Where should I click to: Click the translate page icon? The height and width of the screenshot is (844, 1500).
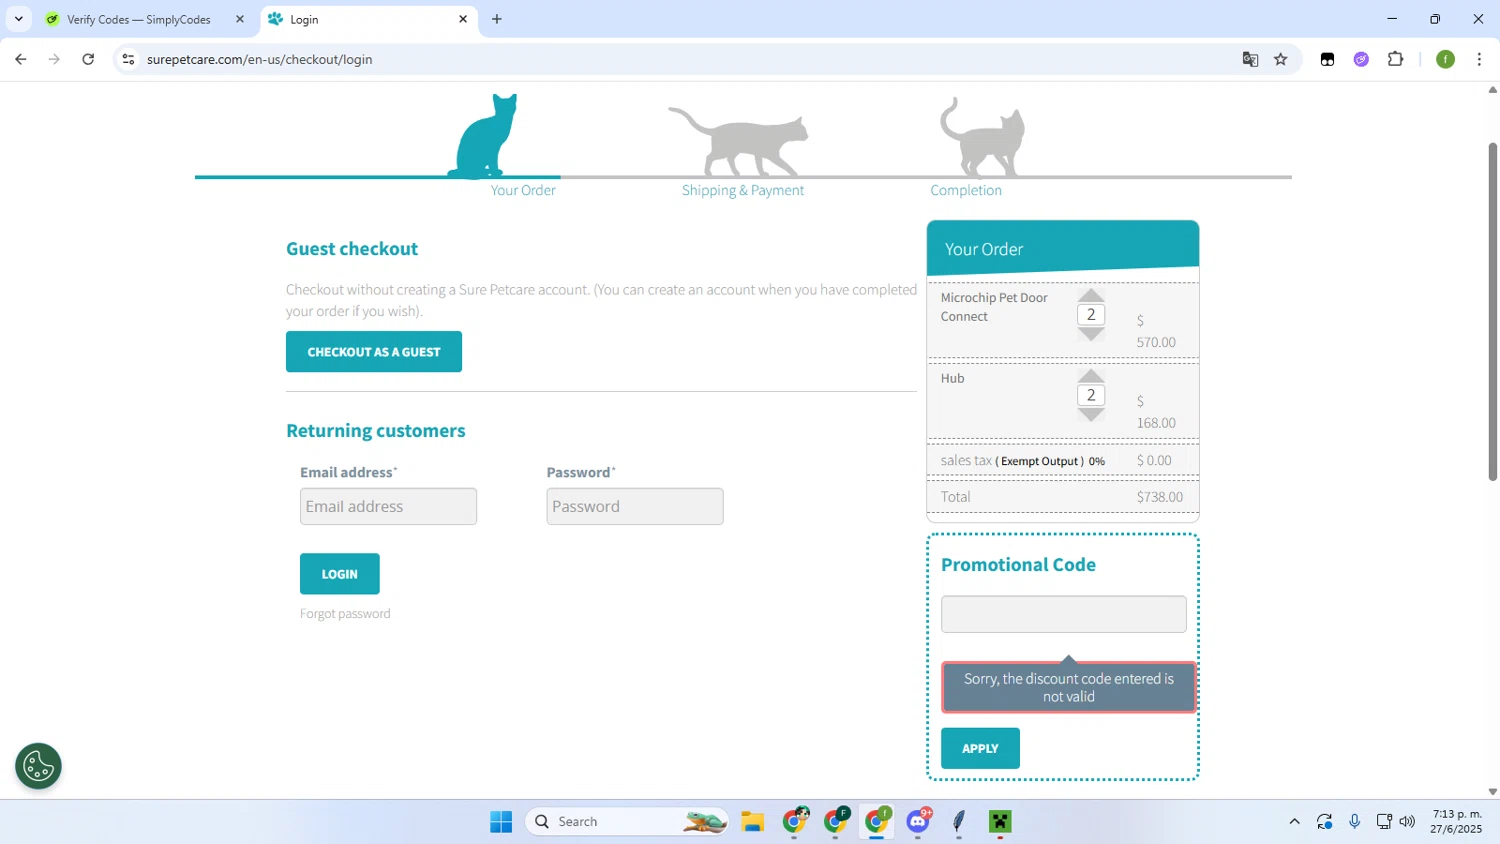(x=1250, y=59)
